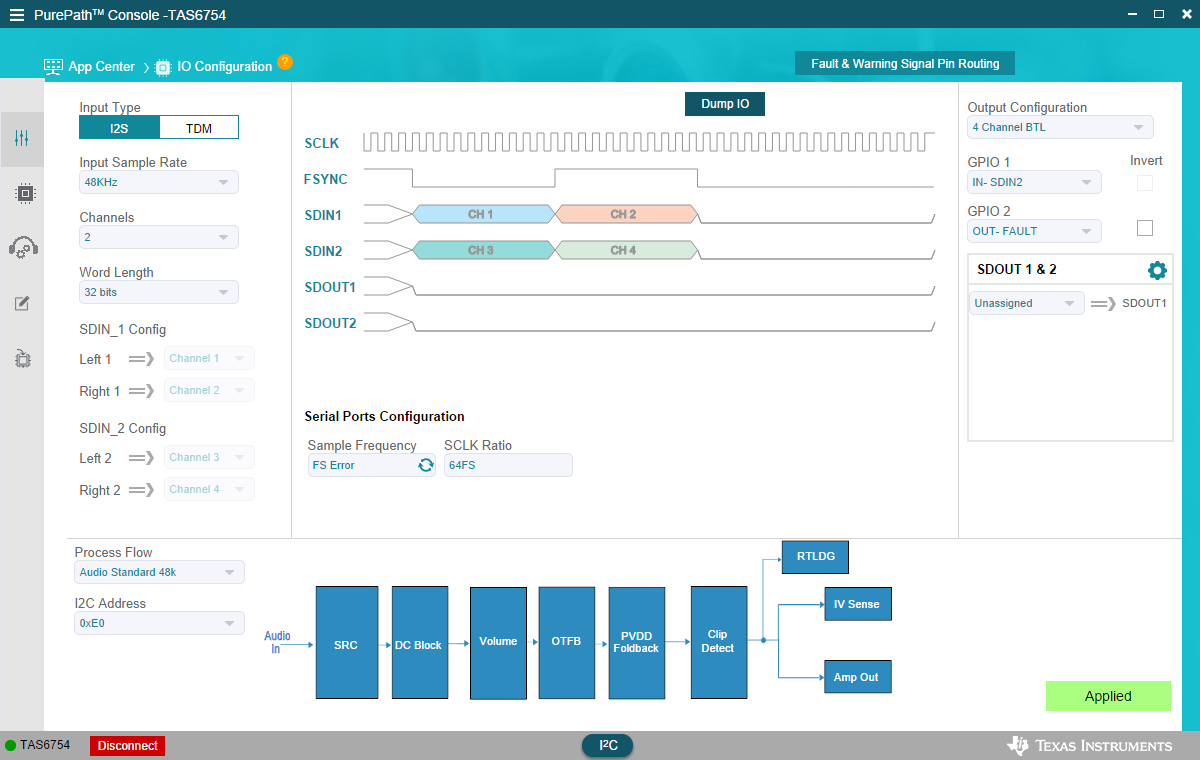Toggle the GPIO 1 Invert checkbox
The width and height of the screenshot is (1200, 760).
coord(1145,183)
